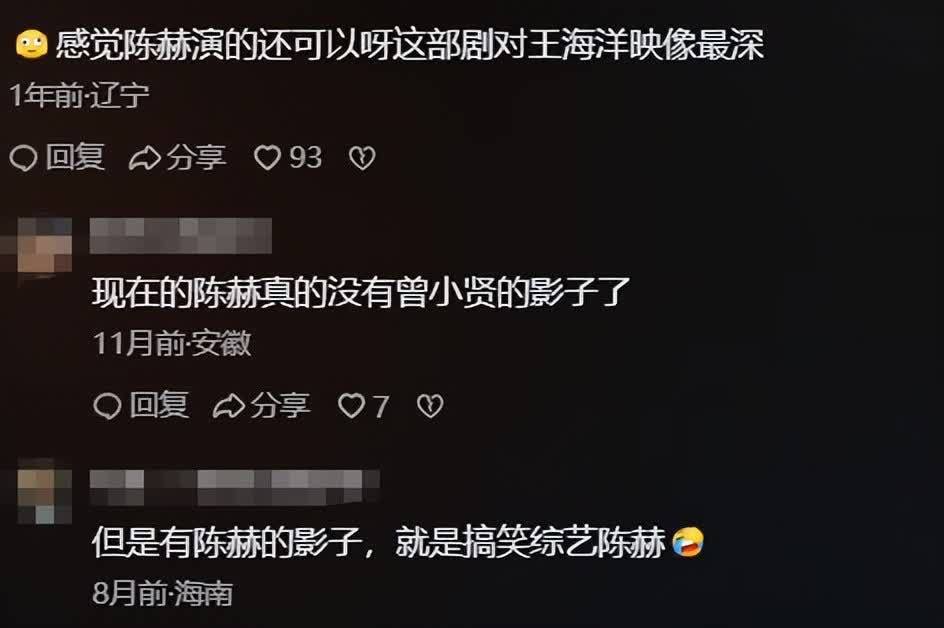This screenshot has width=944, height=628.
Task: Select the comment 现在的陈赫真的没有曾小贤的影子了
Action: point(361,293)
